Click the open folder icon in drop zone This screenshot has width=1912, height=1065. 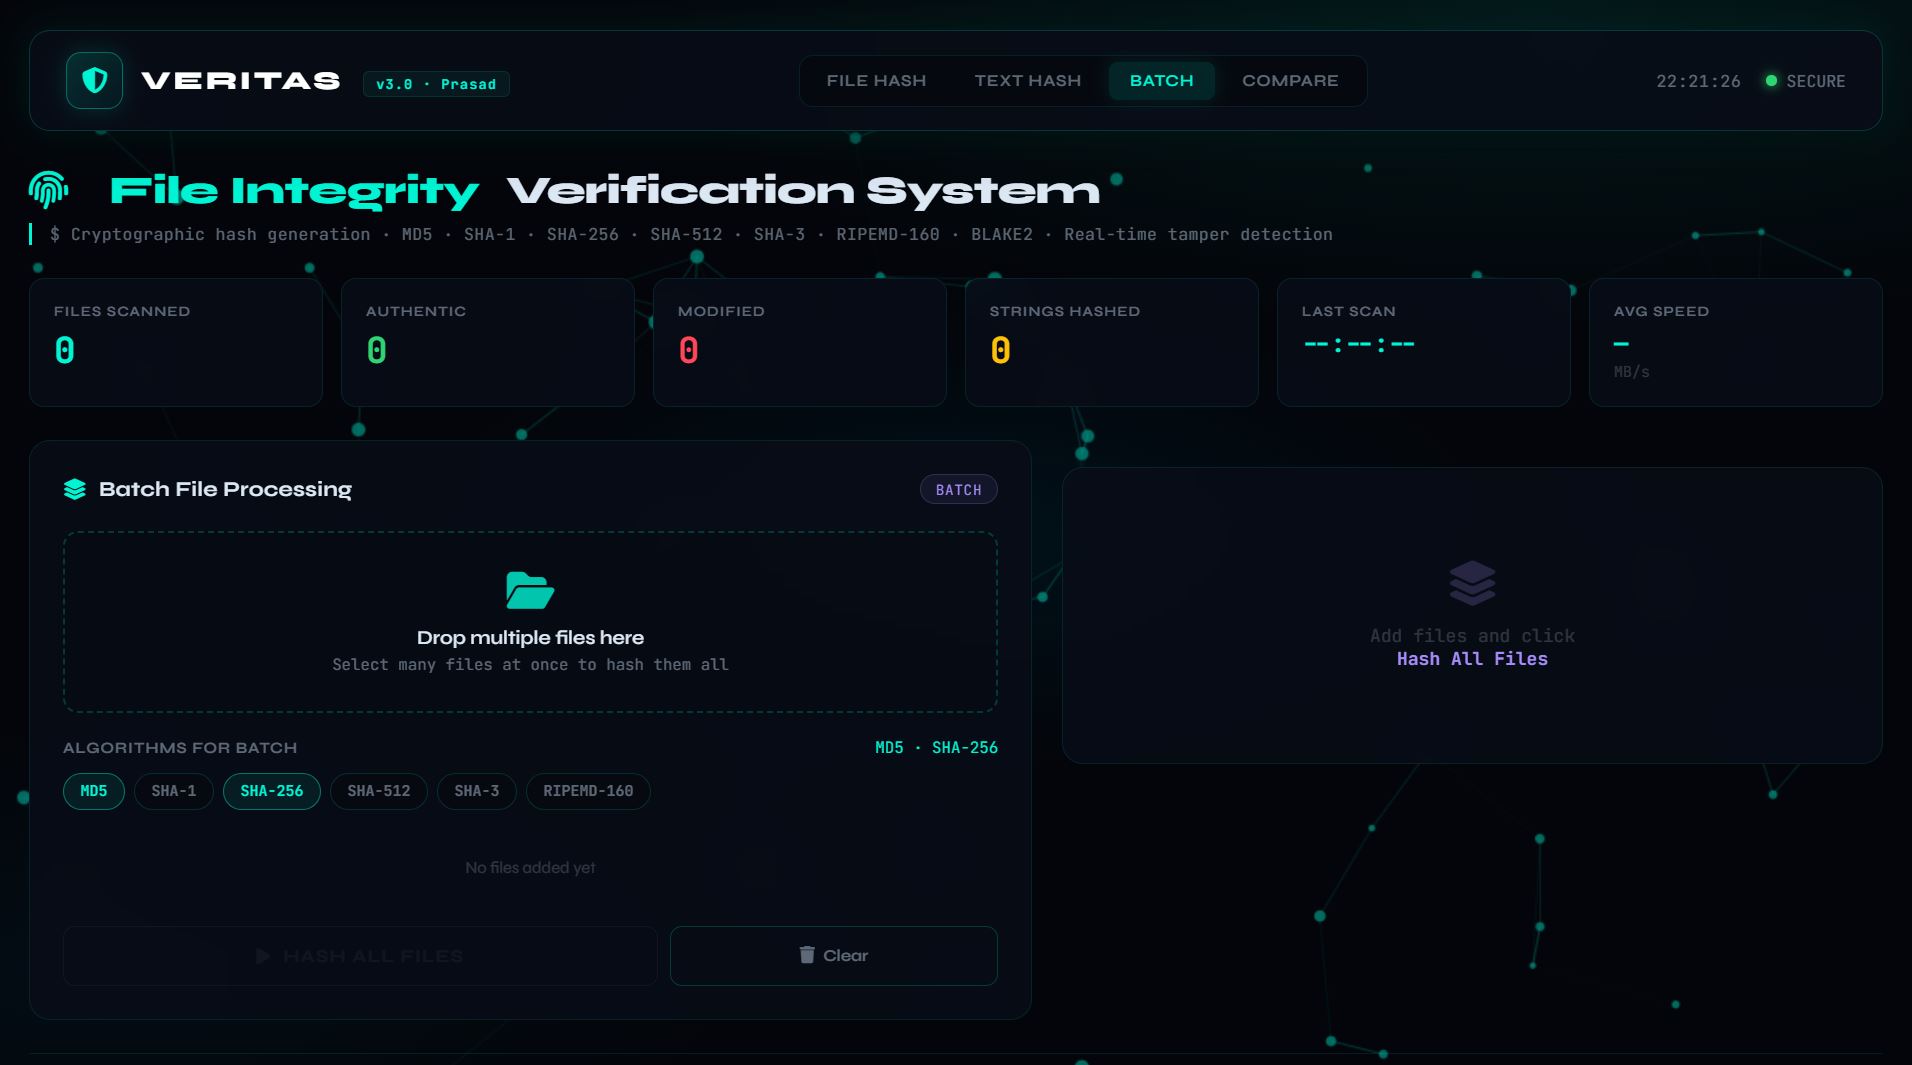tap(530, 591)
